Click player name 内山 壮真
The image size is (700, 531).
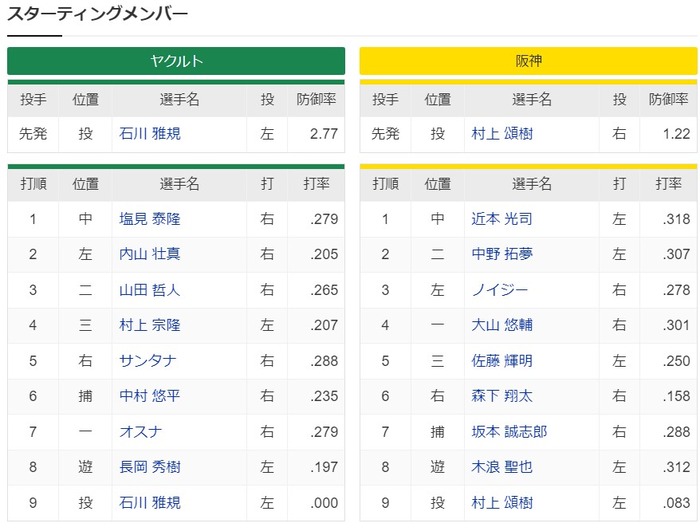149,254
